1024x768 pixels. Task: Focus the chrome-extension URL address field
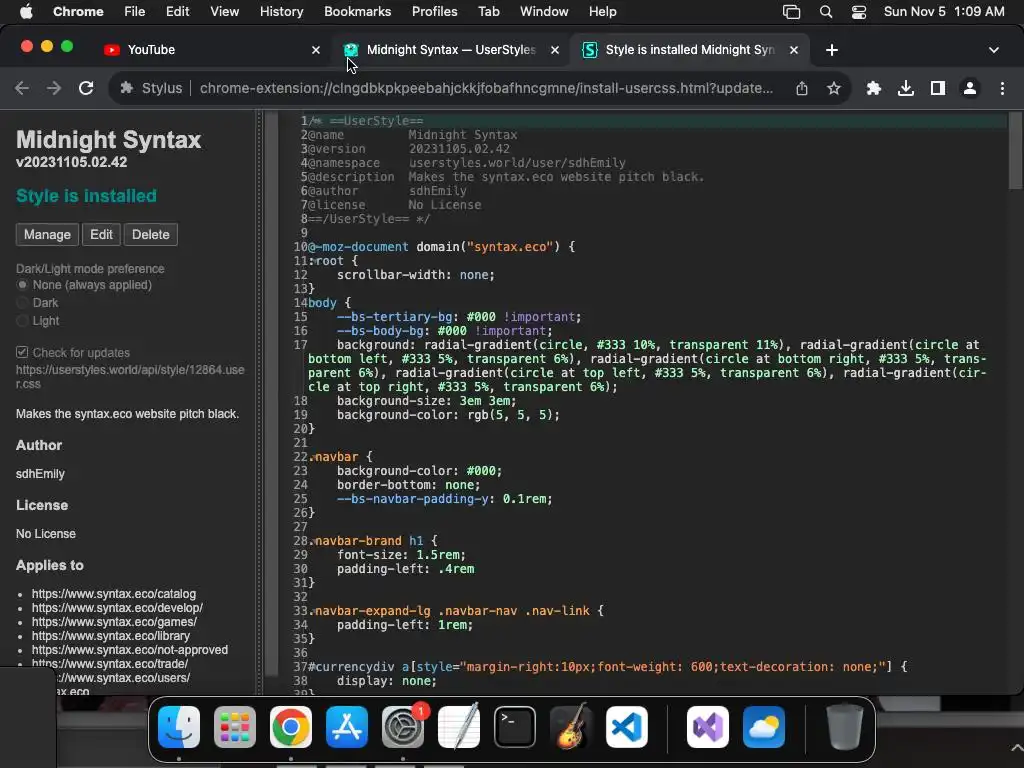pyautogui.click(x=486, y=88)
